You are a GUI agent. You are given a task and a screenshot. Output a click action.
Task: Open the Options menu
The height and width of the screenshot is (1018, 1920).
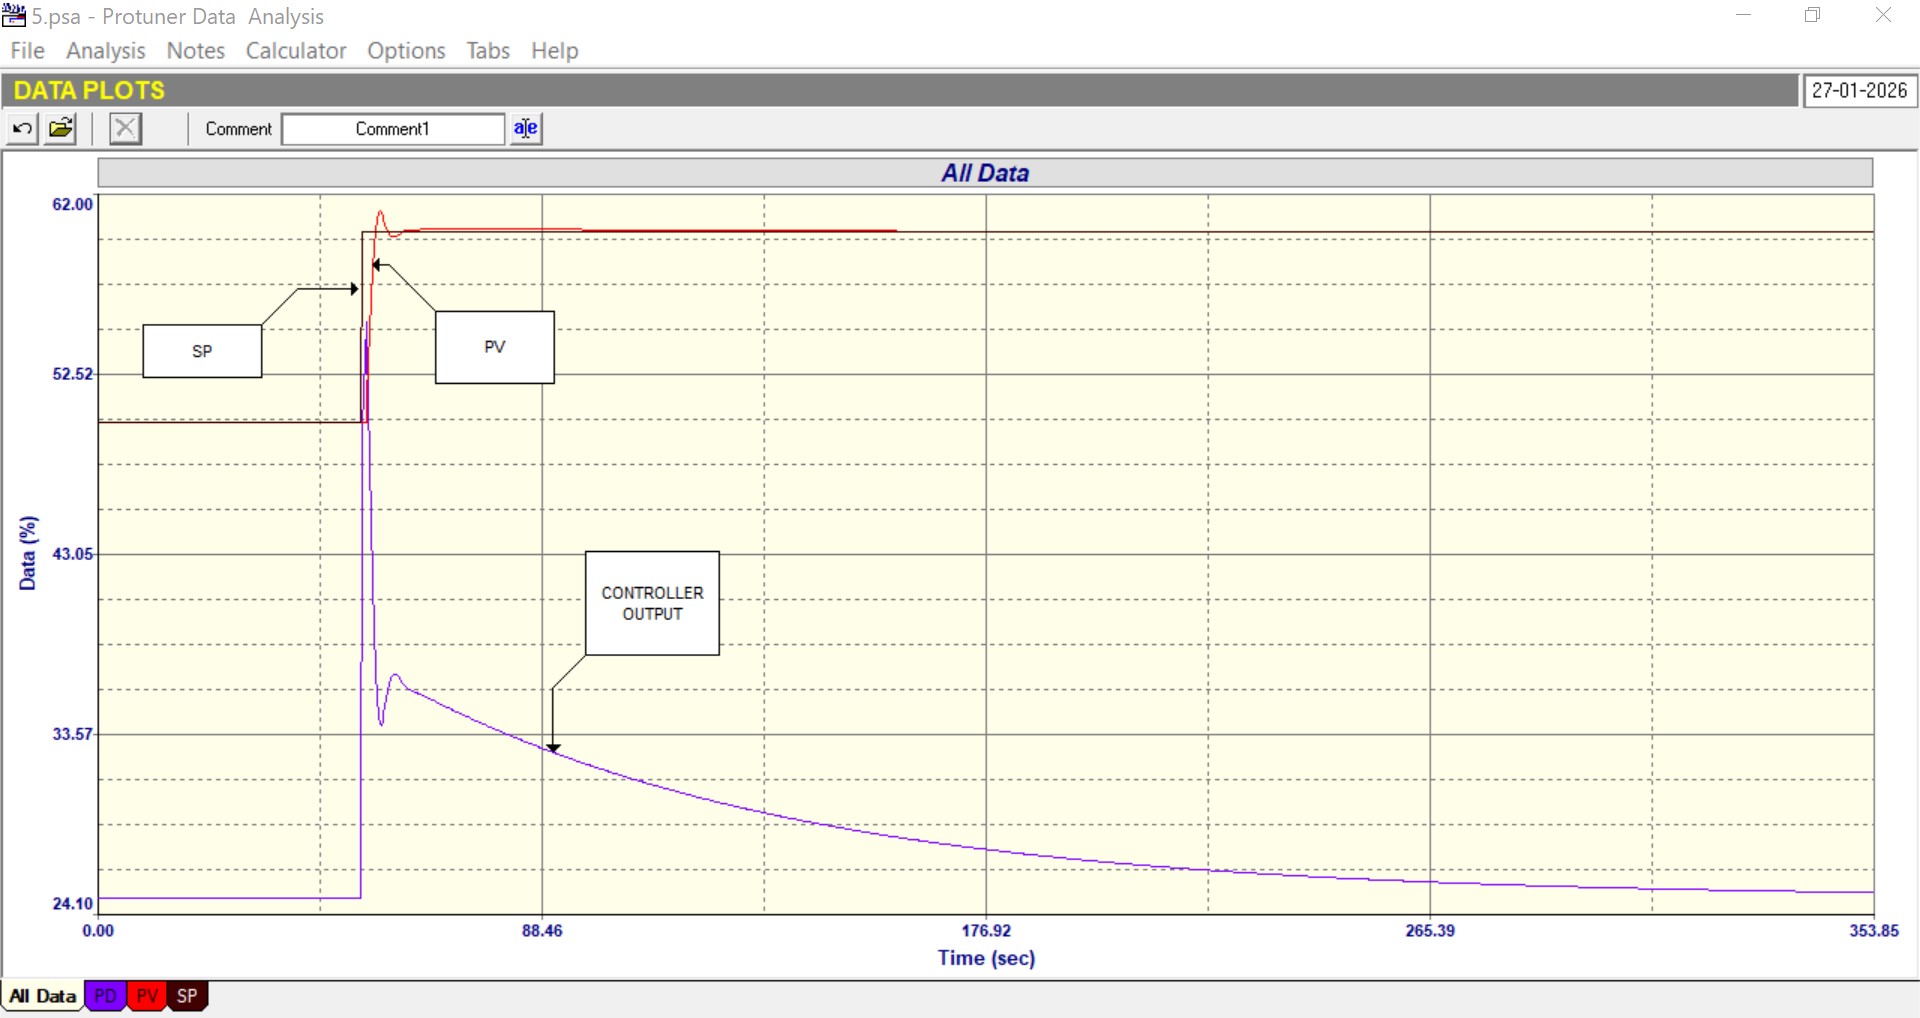pos(406,51)
